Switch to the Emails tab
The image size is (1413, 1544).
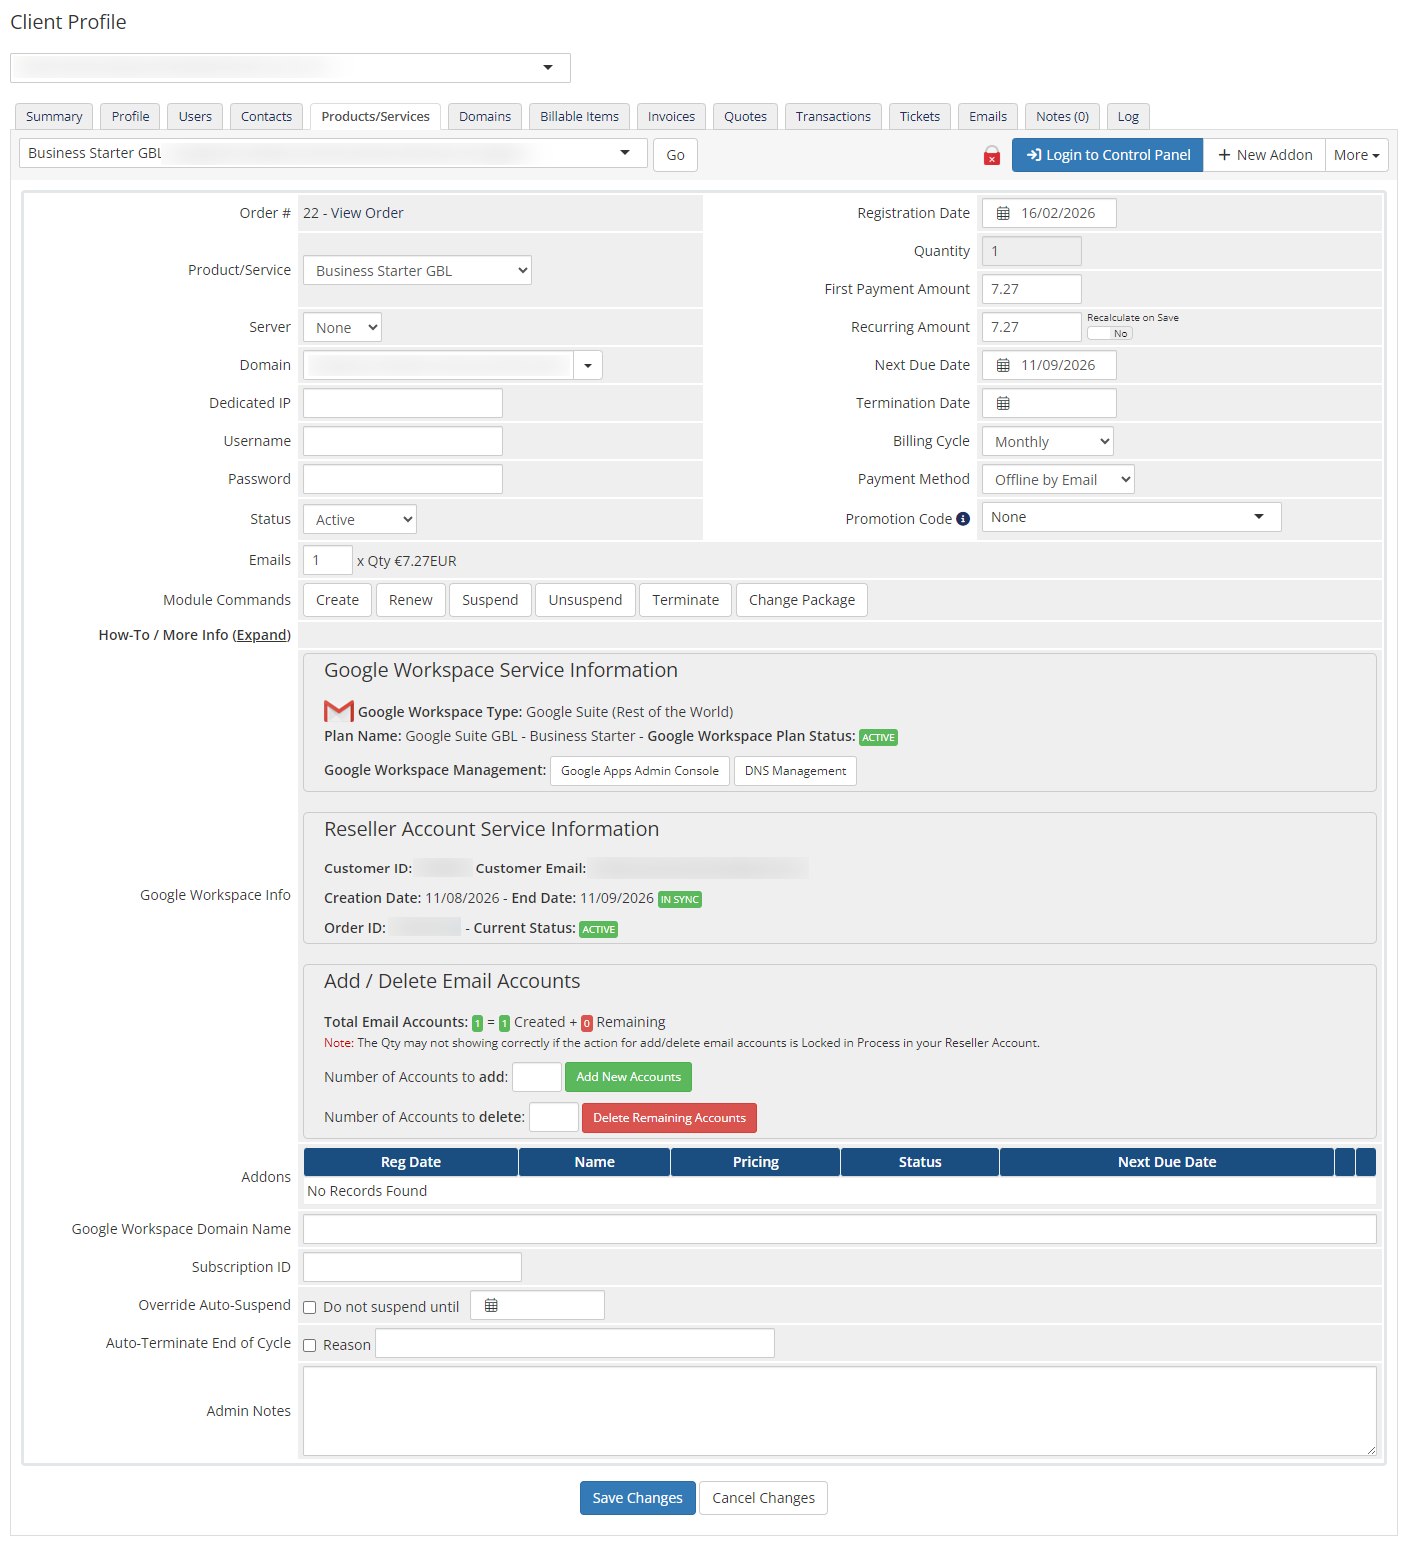tap(988, 116)
